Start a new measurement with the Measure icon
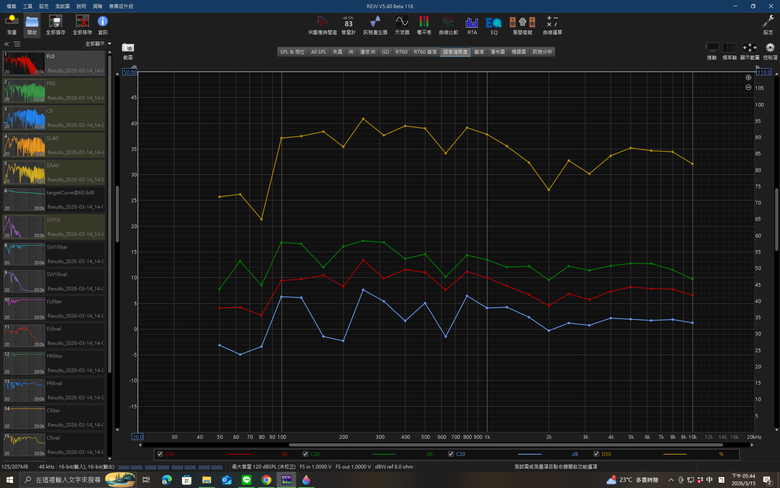The height and width of the screenshot is (488, 780). click(11, 24)
